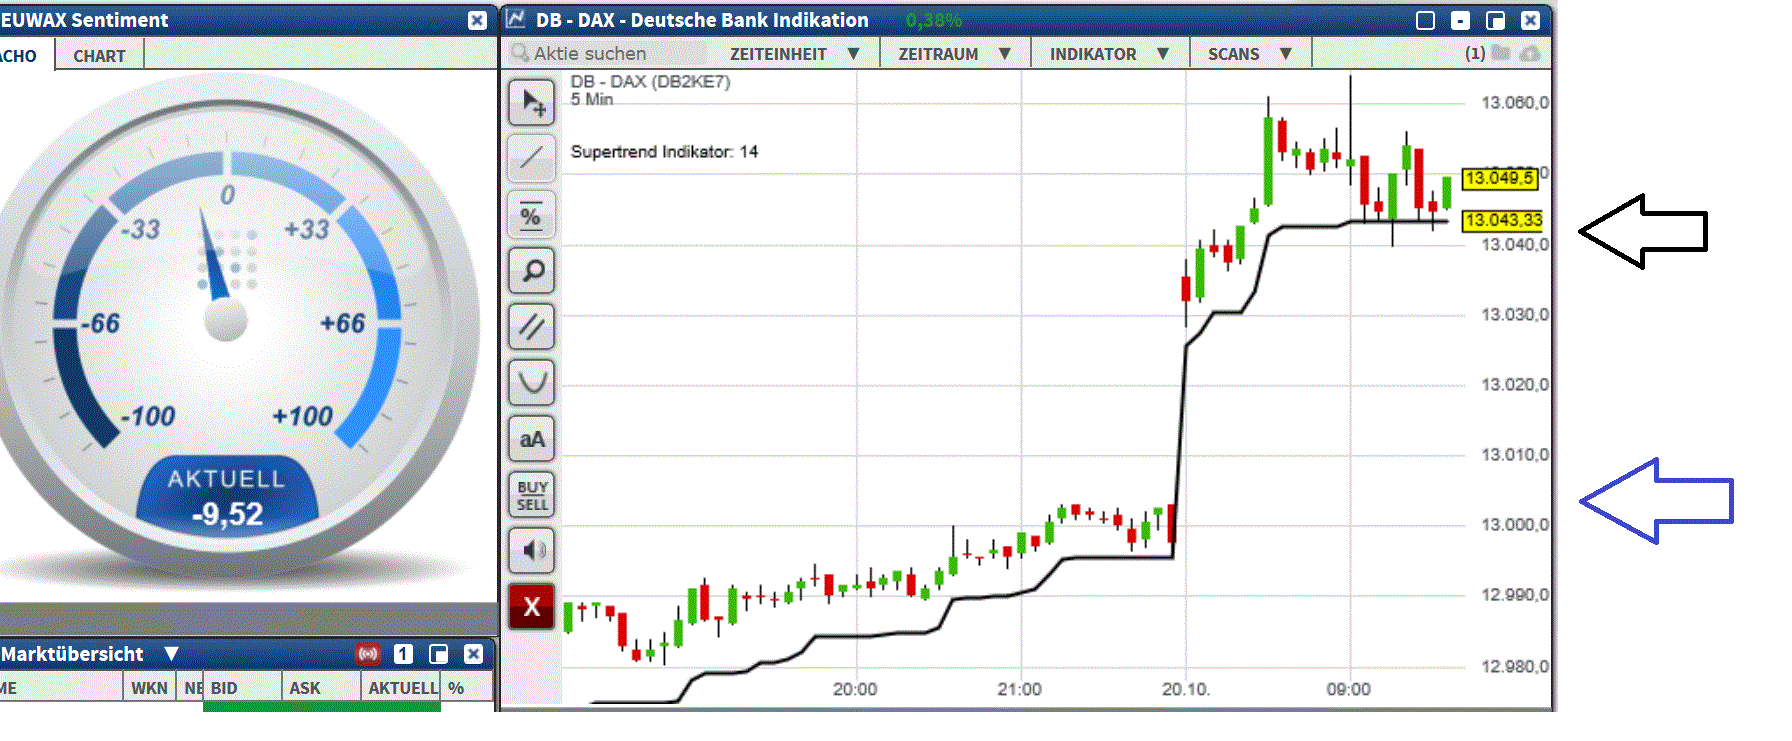This screenshot has height=741, width=1792.
Task: Click the Aktie suchen search field
Action: 610,54
